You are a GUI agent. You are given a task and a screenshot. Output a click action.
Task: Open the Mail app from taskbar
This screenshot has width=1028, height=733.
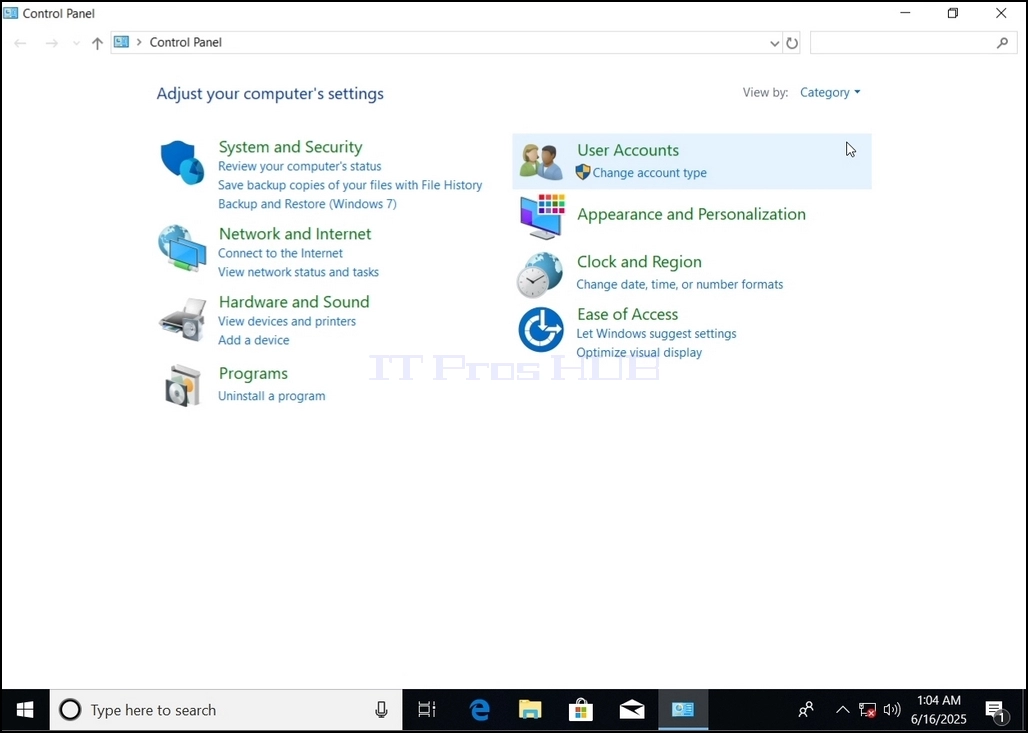[x=632, y=709]
